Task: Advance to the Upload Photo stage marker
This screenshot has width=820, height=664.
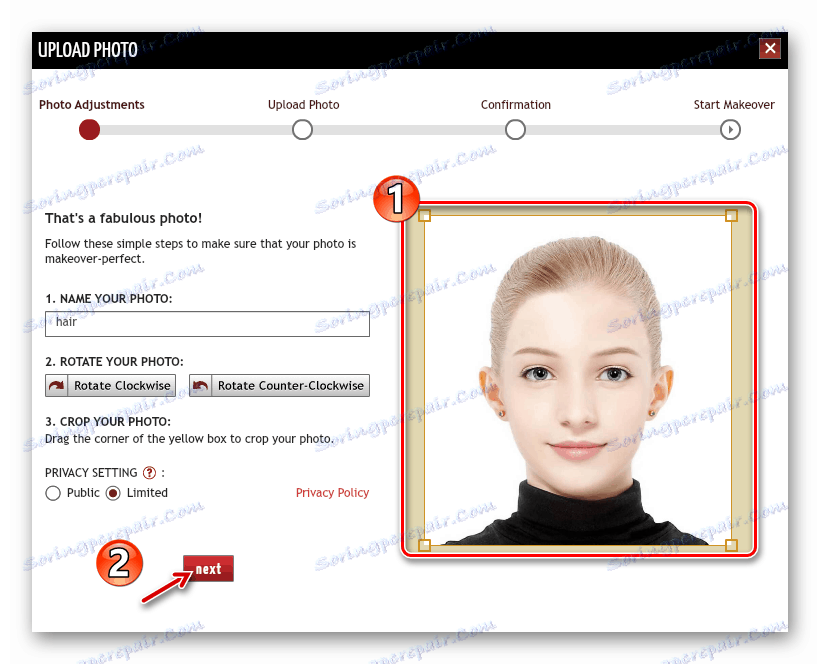Action: click(302, 130)
